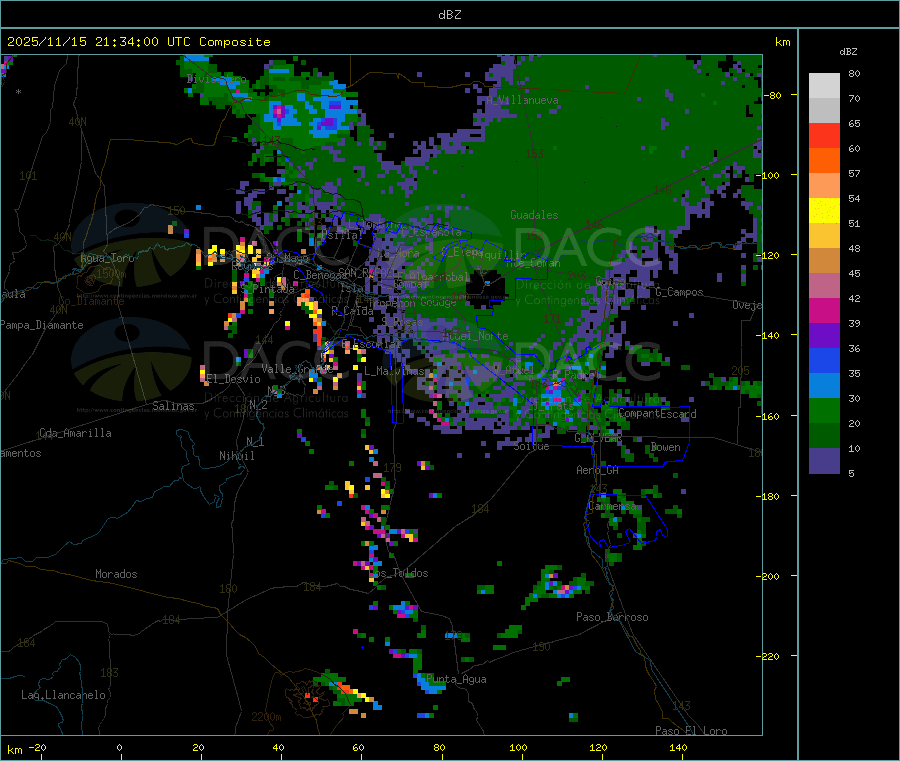Image resolution: width=900 pixels, height=761 pixels.
Task: Select the Aero_GH label
Action: click(x=597, y=470)
